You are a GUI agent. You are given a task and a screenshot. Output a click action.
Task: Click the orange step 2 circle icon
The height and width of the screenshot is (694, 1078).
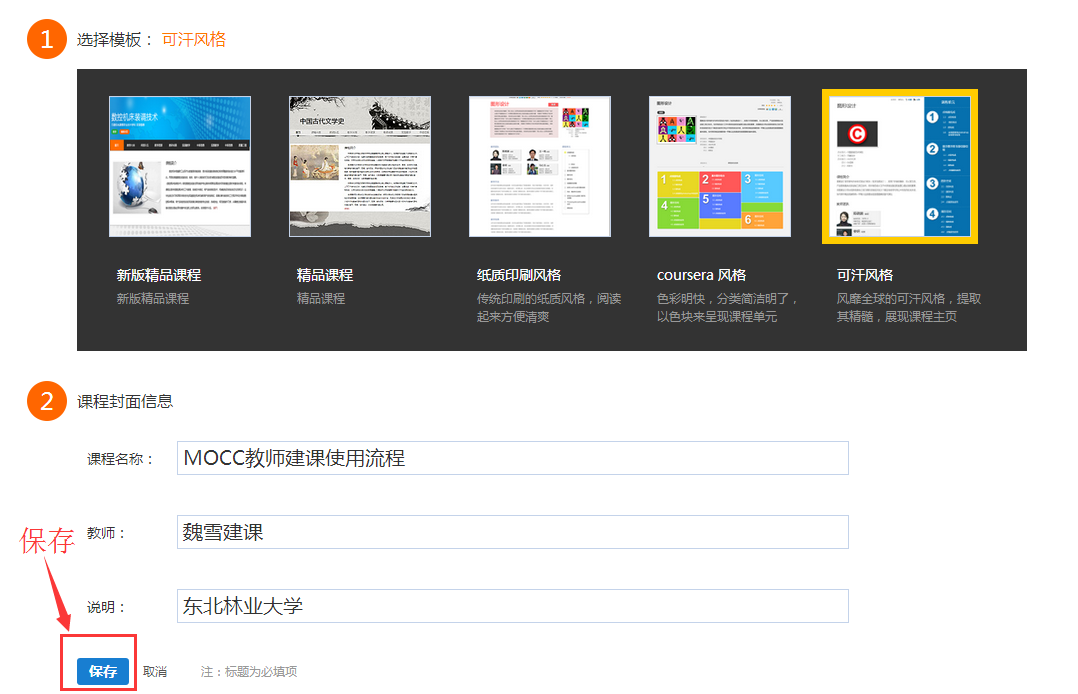coord(46,401)
